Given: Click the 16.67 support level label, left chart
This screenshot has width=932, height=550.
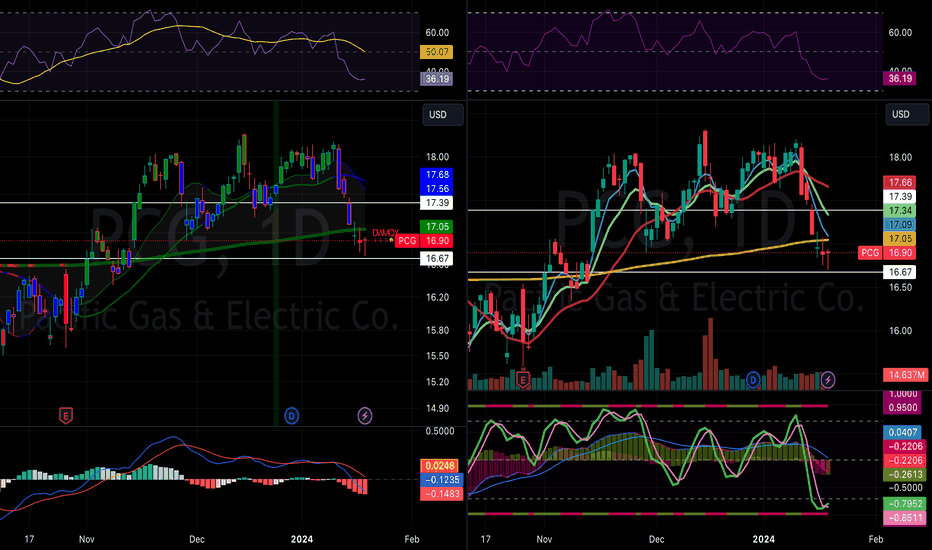Looking at the screenshot, I should pos(437,259).
